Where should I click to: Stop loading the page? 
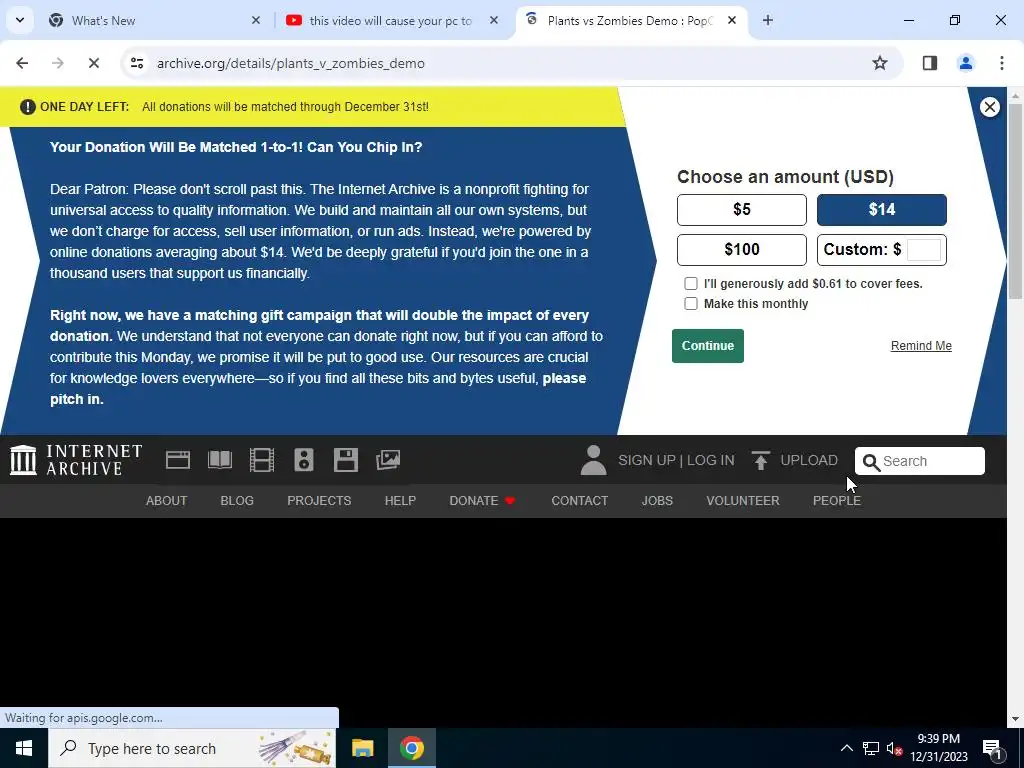(x=93, y=63)
